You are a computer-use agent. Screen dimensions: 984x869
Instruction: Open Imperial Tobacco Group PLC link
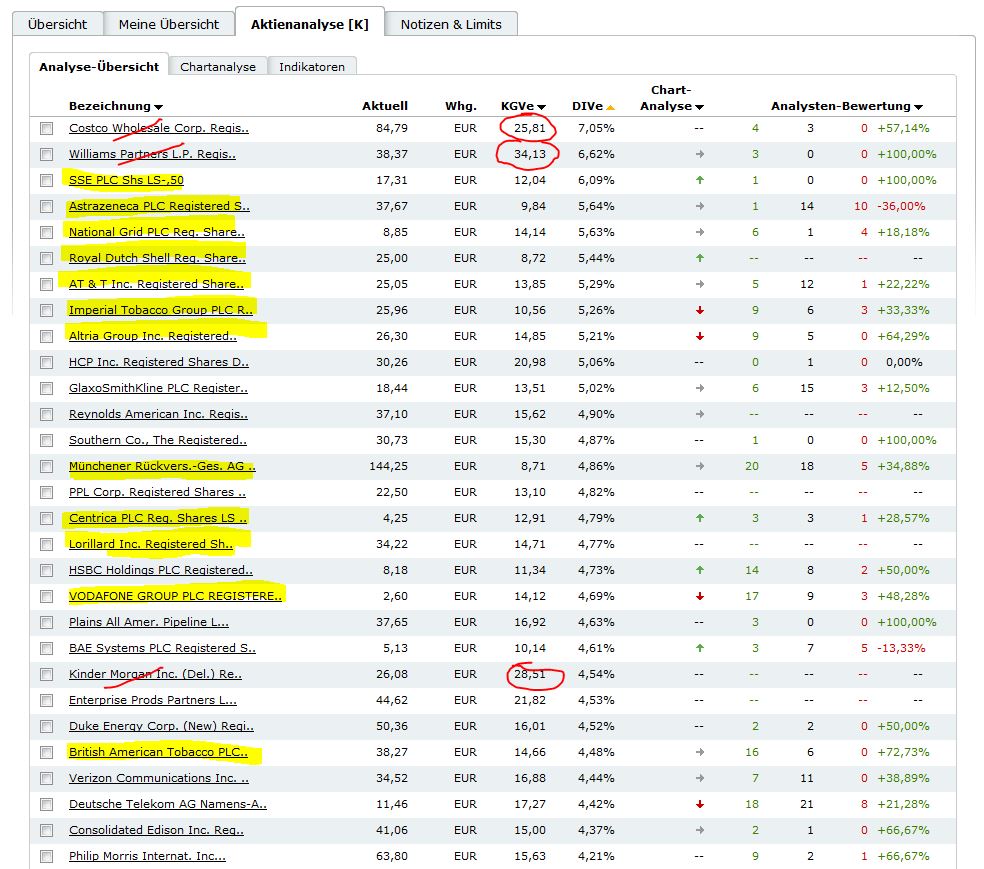click(161, 310)
